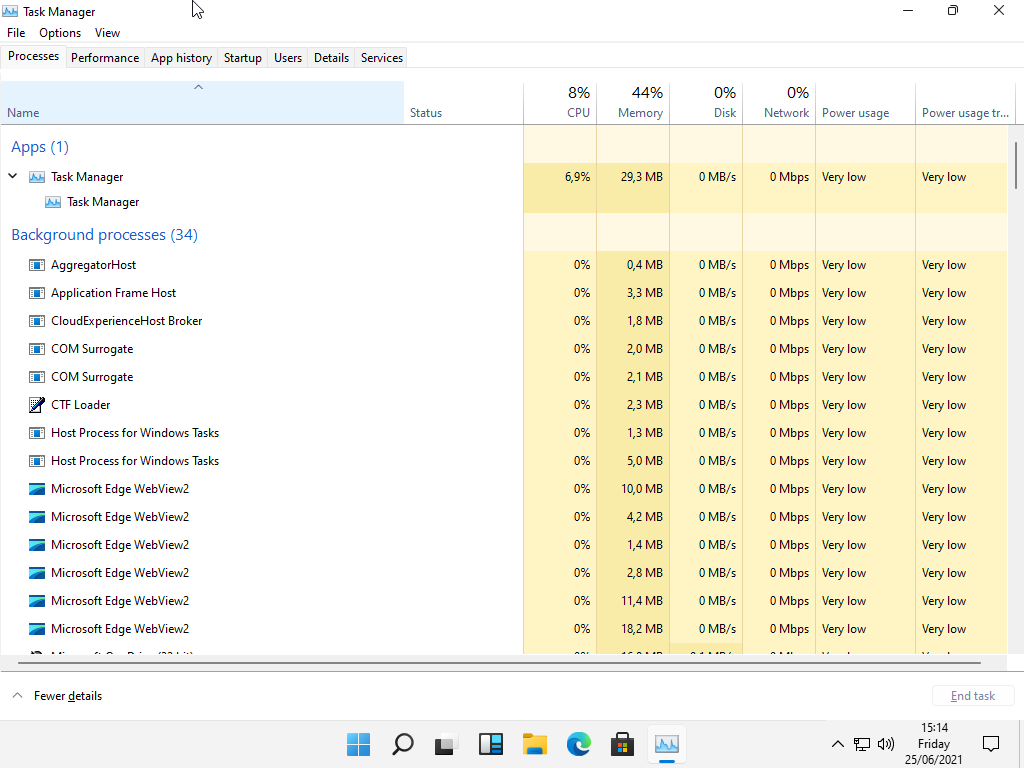The image size is (1024, 768).
Task: Open Microsoft Edge from the taskbar
Action: [x=578, y=744]
